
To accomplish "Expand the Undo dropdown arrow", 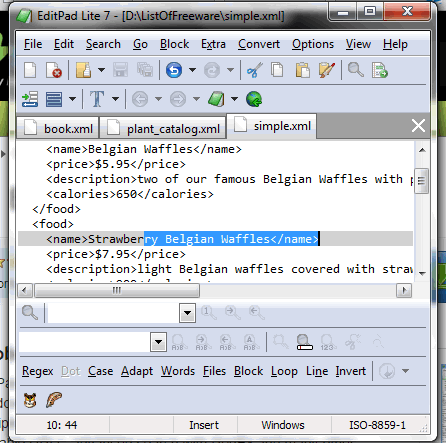I will [x=192, y=70].
